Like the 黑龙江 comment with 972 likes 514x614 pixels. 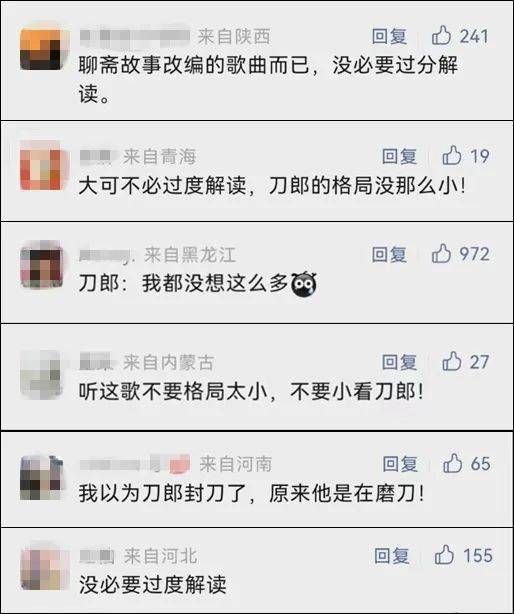coord(442,253)
